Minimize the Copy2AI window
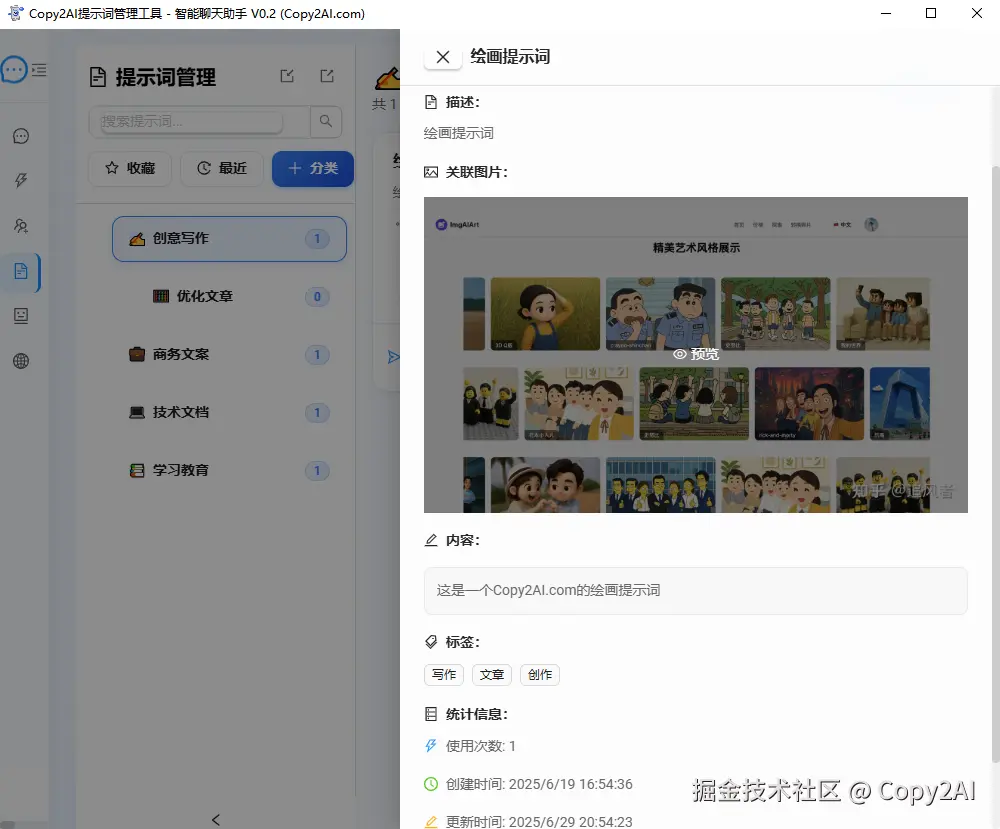 [886, 13]
